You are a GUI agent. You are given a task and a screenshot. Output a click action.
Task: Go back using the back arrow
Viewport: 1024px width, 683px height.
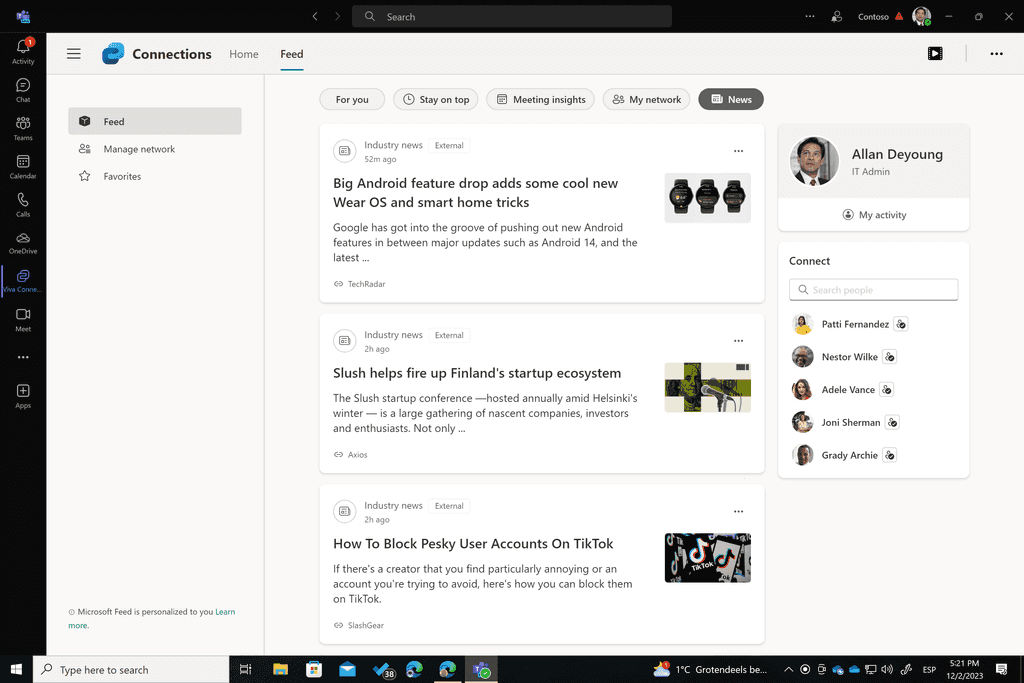point(315,16)
